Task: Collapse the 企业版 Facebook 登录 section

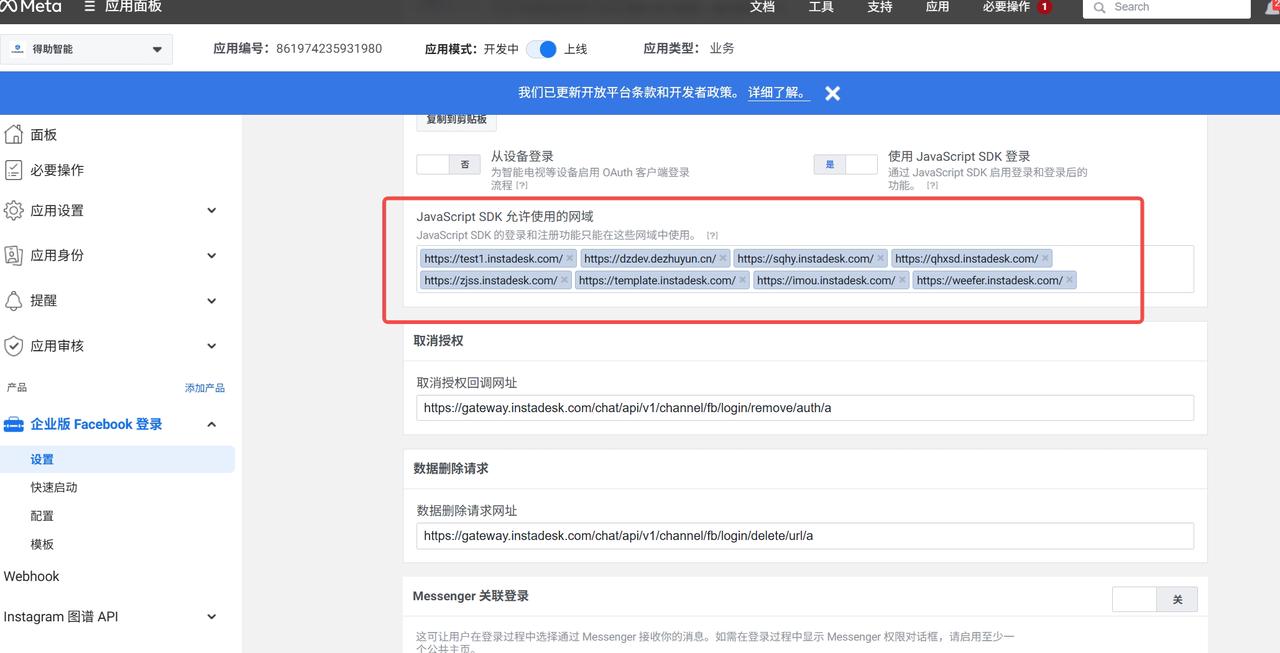Action: point(211,424)
